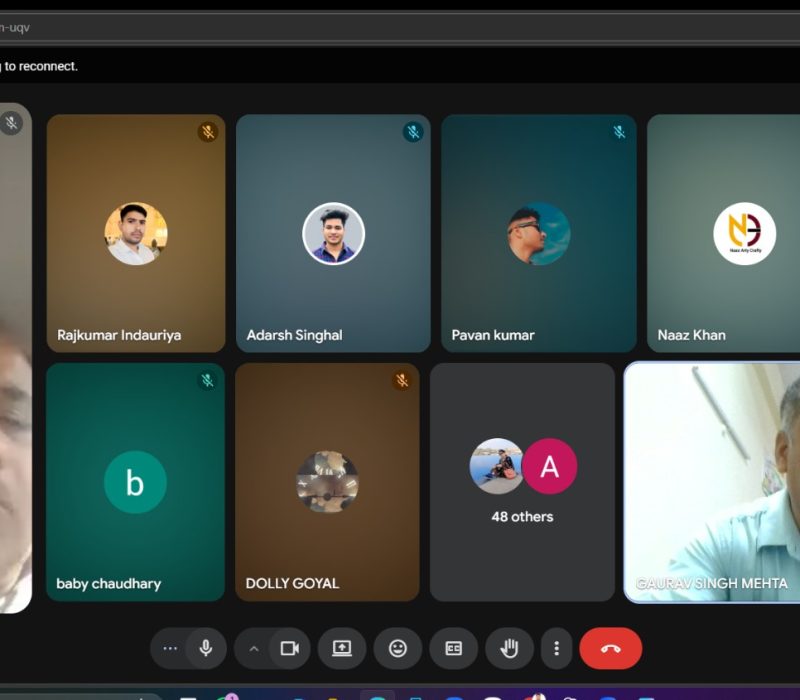Toggle the microphone button in the call bar
This screenshot has width=800, height=700.
point(206,648)
